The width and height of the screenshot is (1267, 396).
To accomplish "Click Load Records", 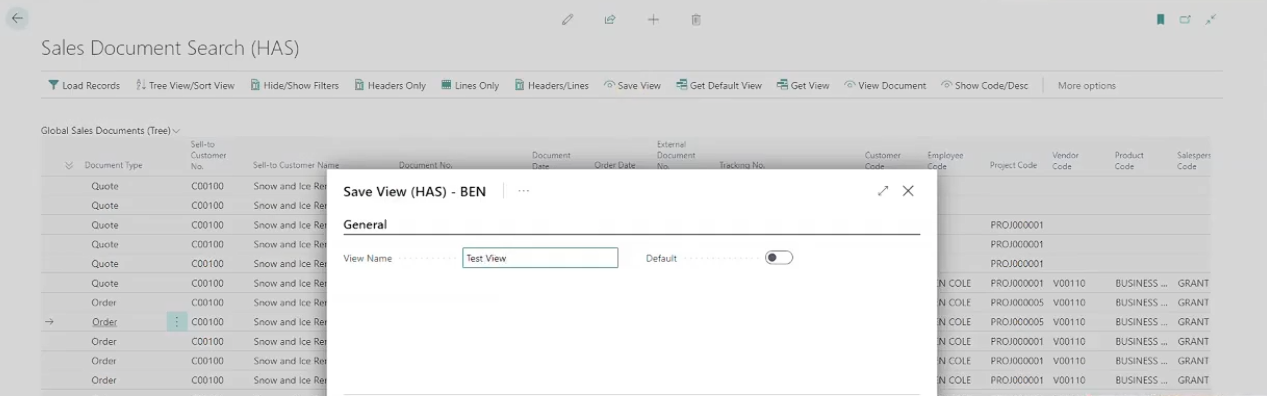I will (84, 86).
